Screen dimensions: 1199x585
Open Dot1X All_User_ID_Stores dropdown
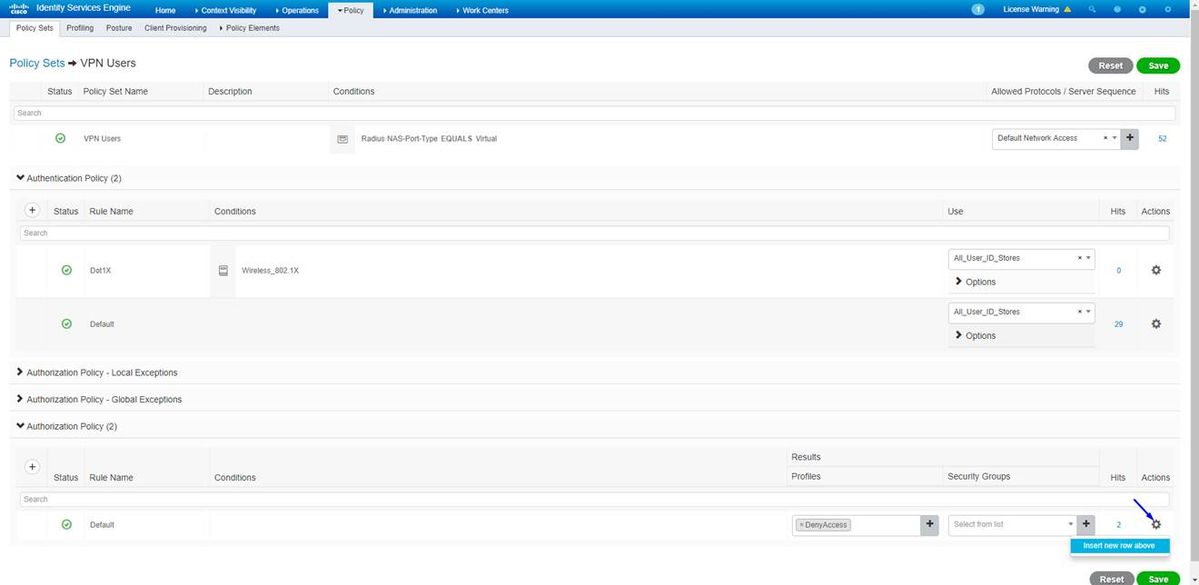tap(1088, 258)
